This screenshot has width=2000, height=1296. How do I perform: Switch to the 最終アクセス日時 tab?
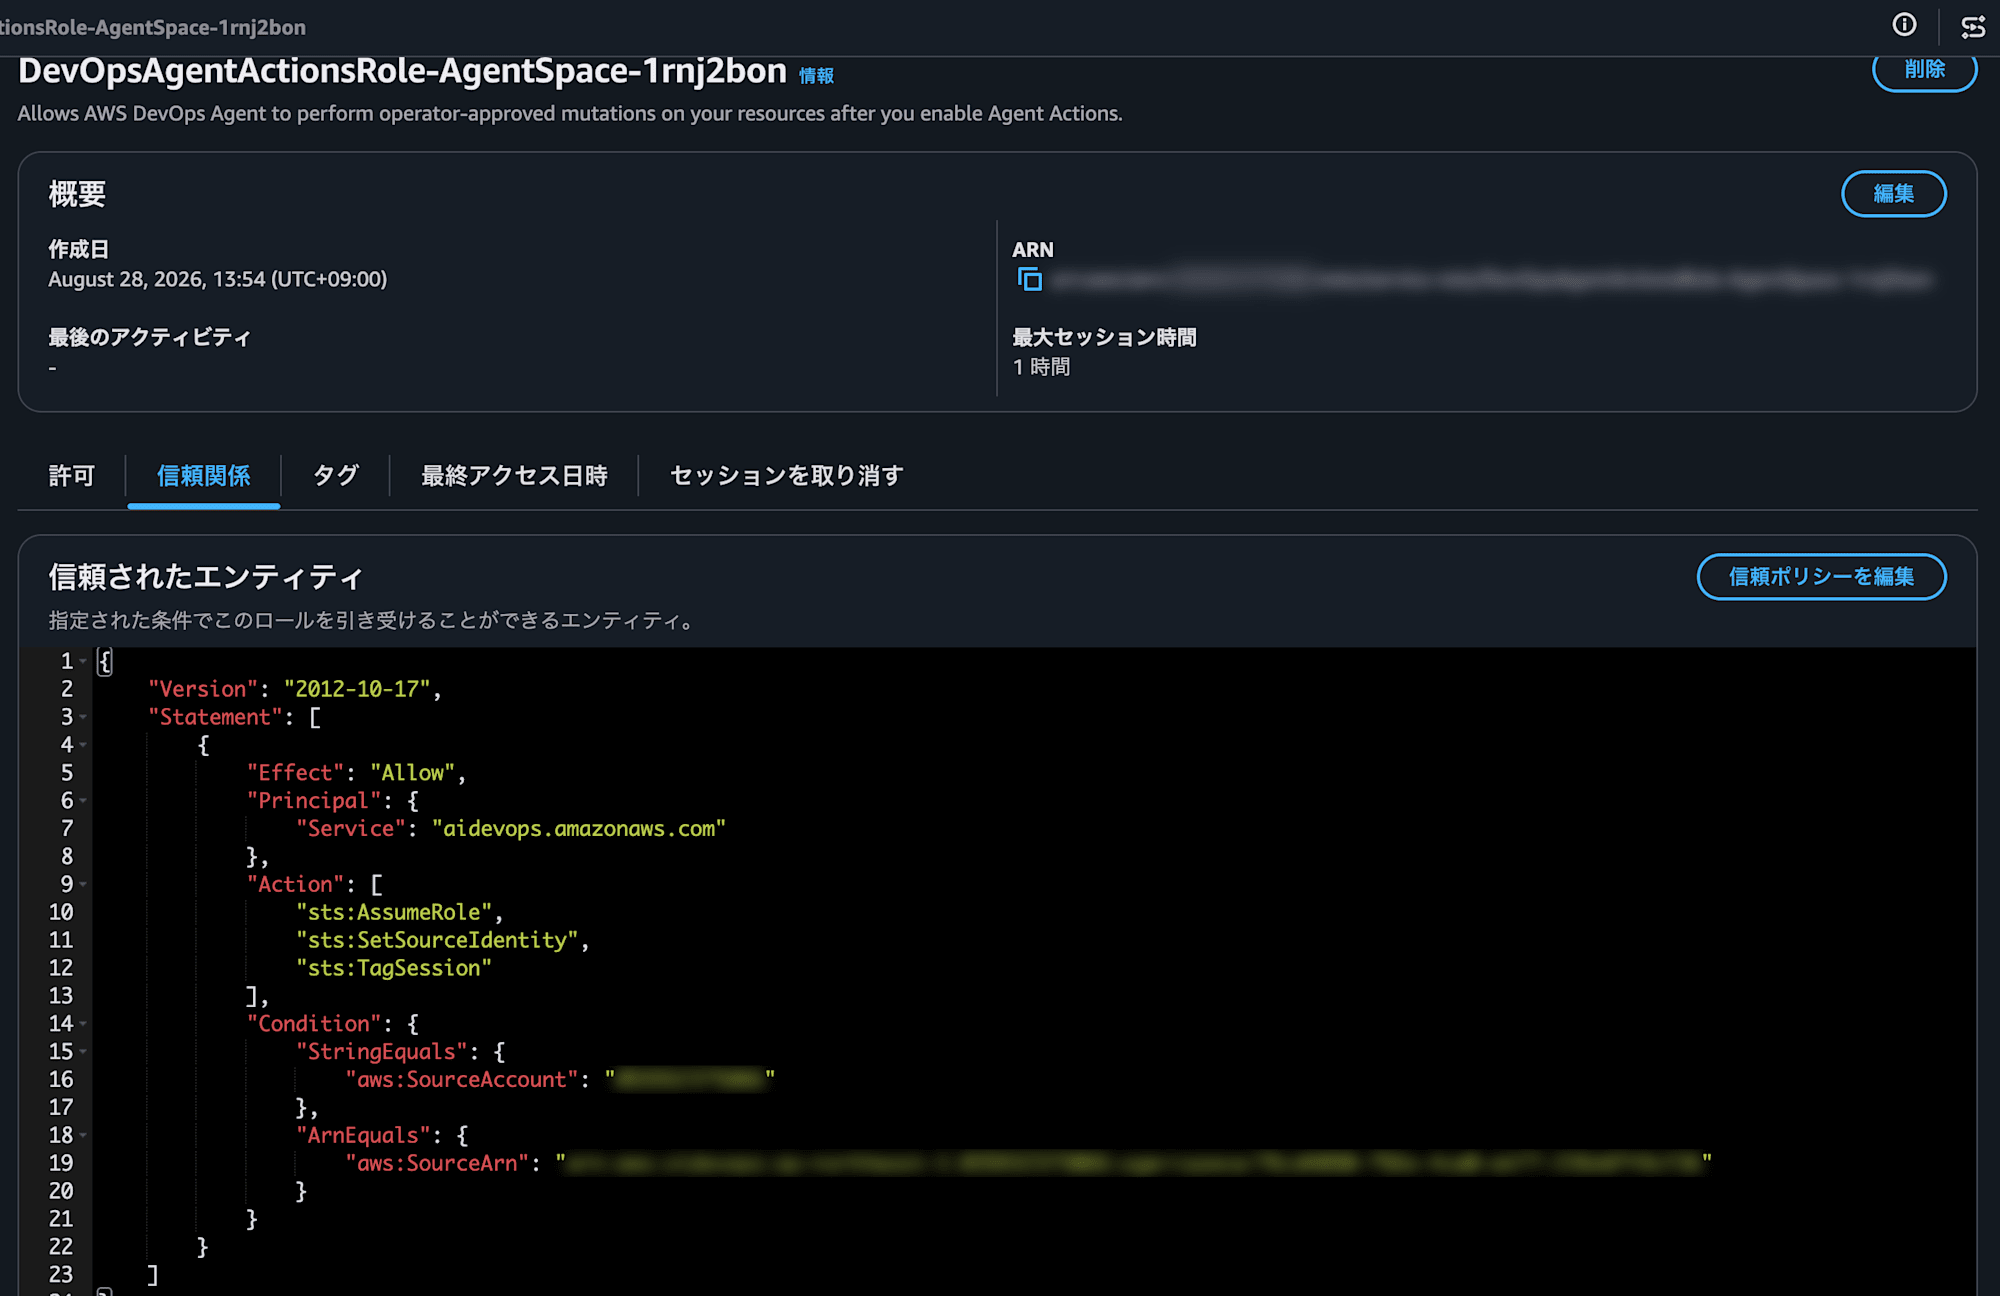(514, 476)
